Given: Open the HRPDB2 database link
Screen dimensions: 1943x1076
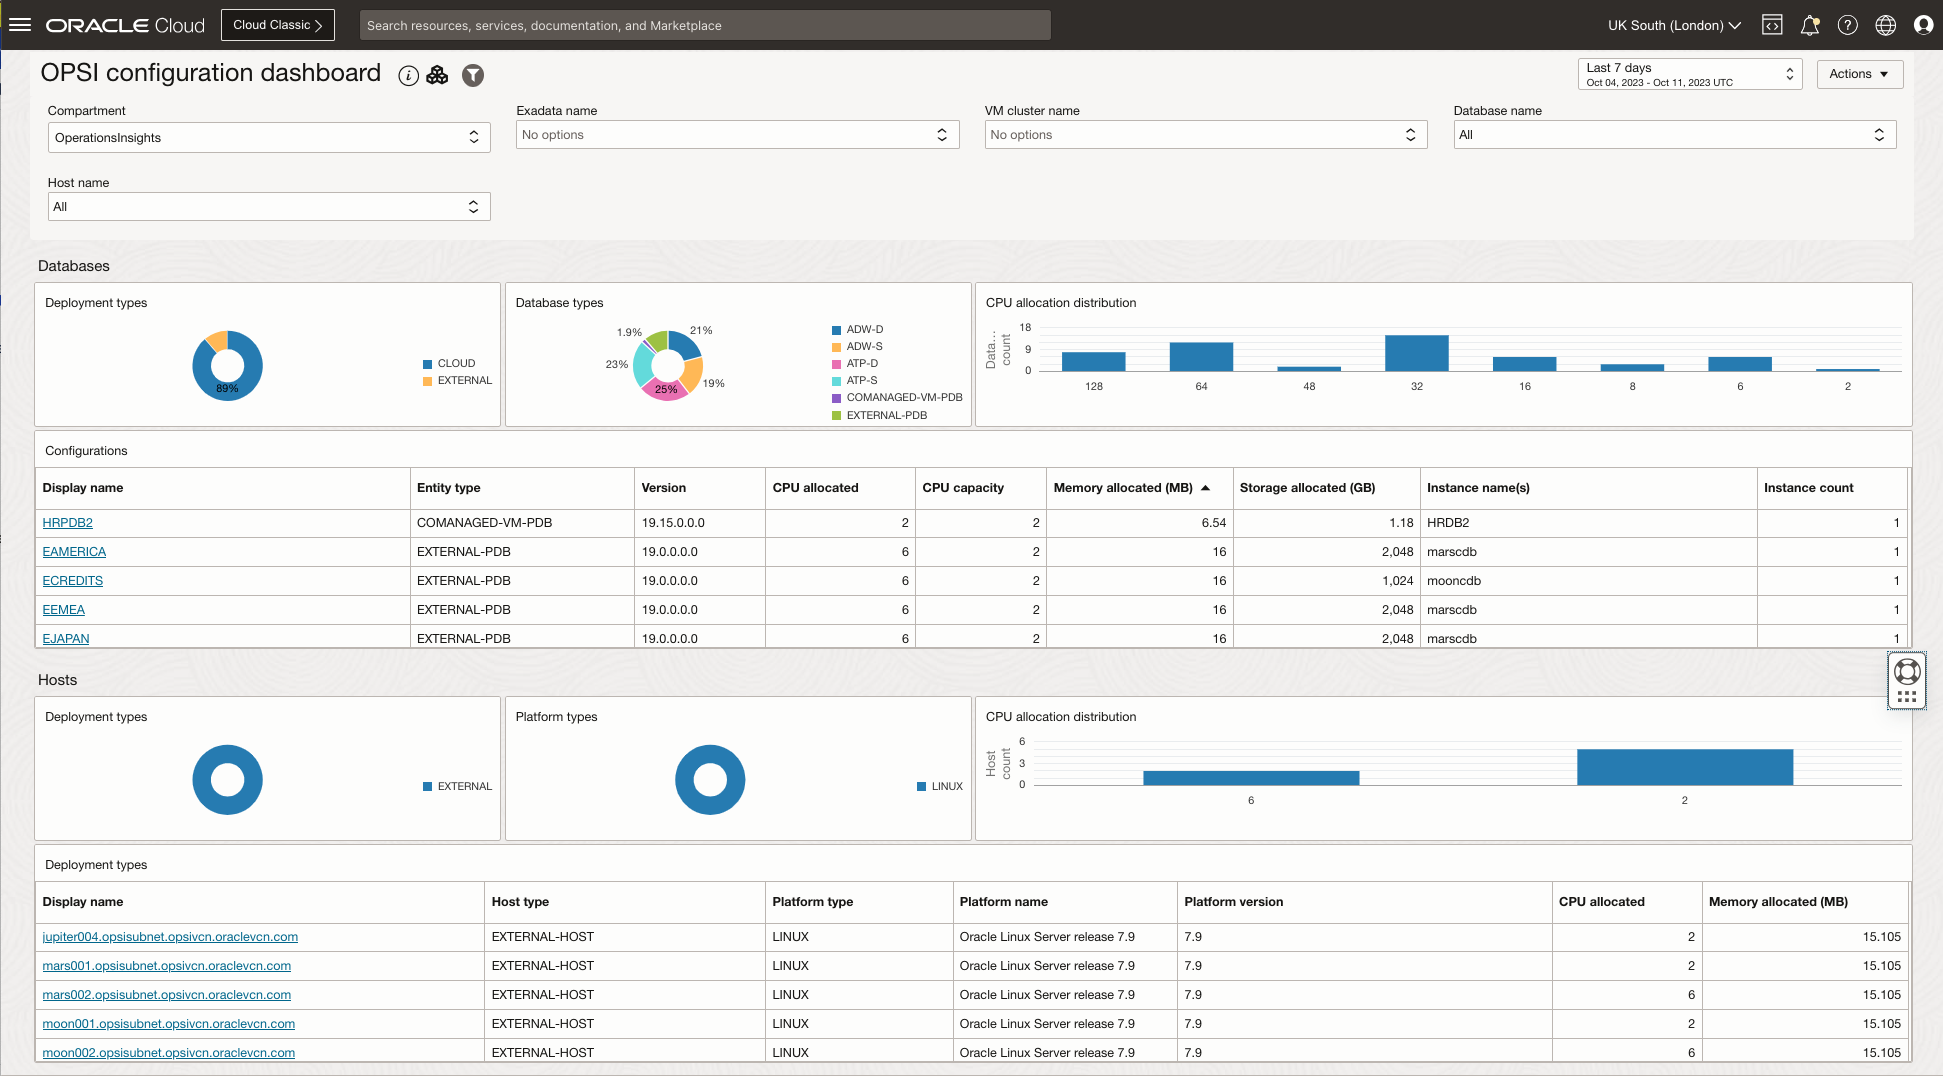Looking at the screenshot, I should point(67,523).
